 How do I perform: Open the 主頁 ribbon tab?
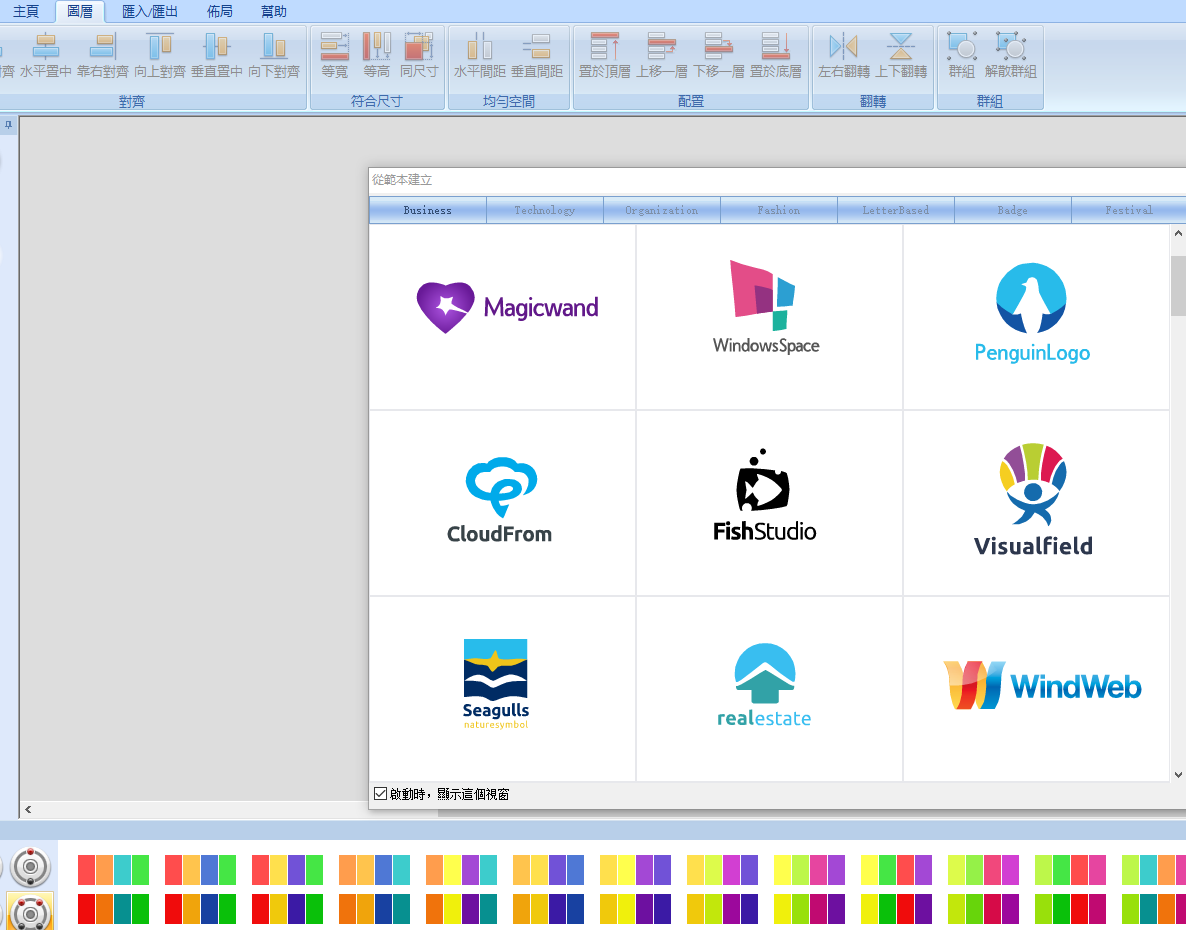[x=26, y=11]
